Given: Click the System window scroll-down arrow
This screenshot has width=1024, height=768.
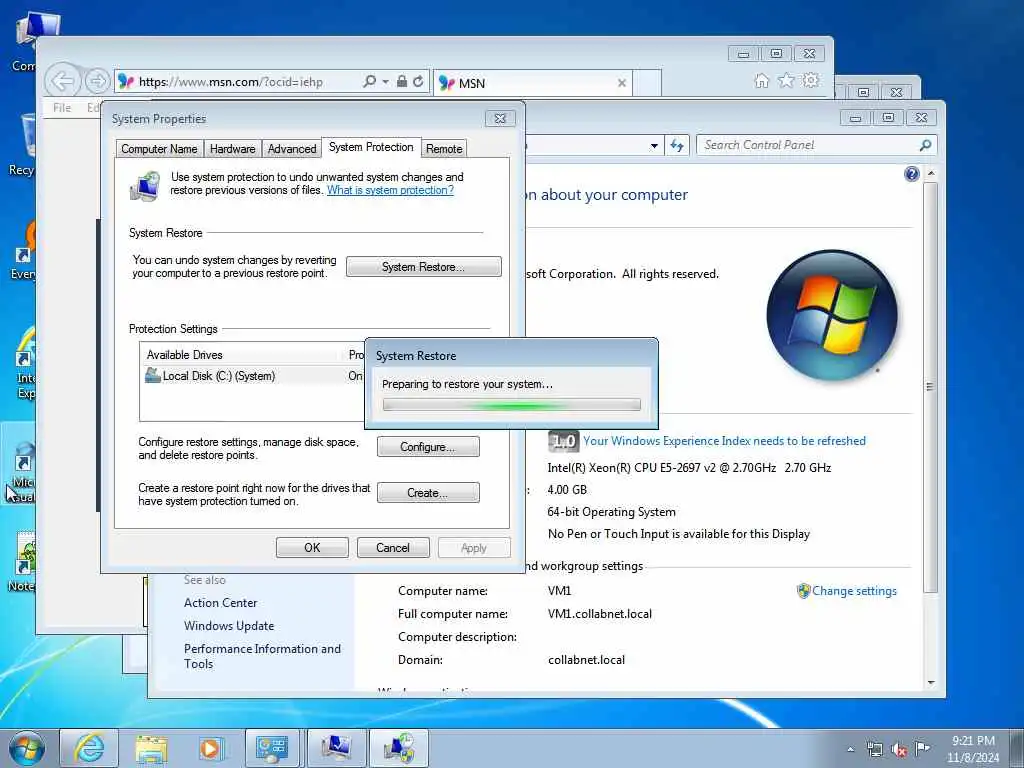Looking at the screenshot, I should click(x=931, y=682).
